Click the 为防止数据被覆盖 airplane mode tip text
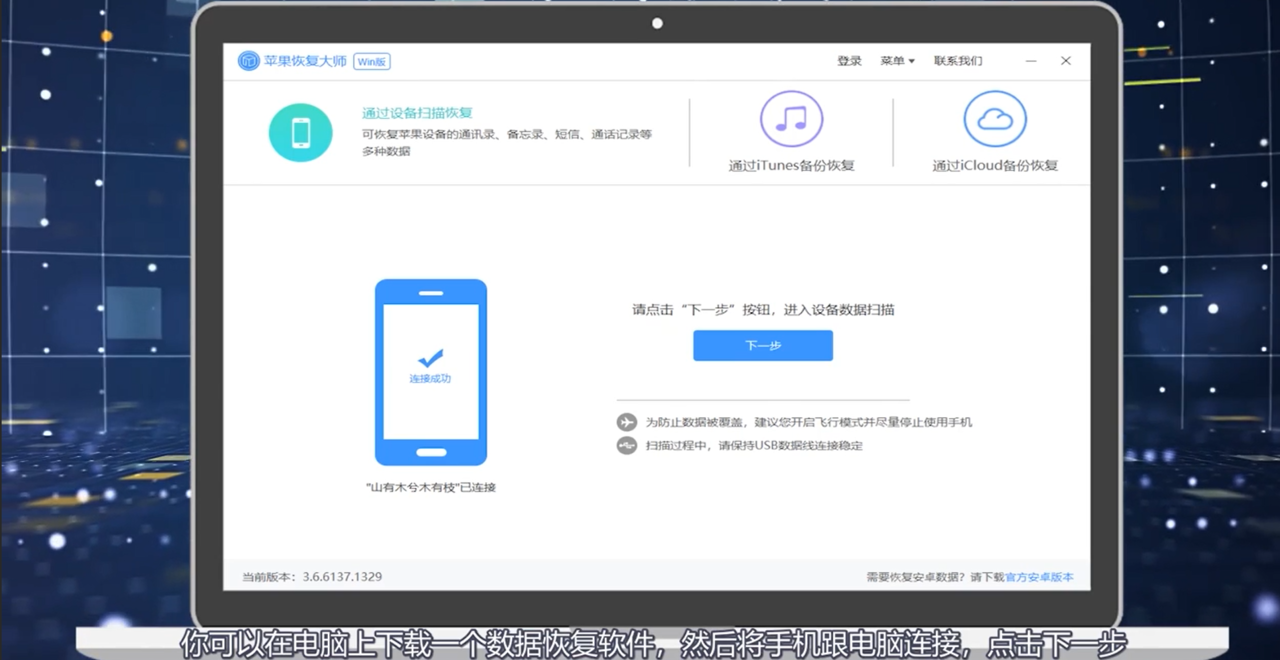 click(808, 422)
